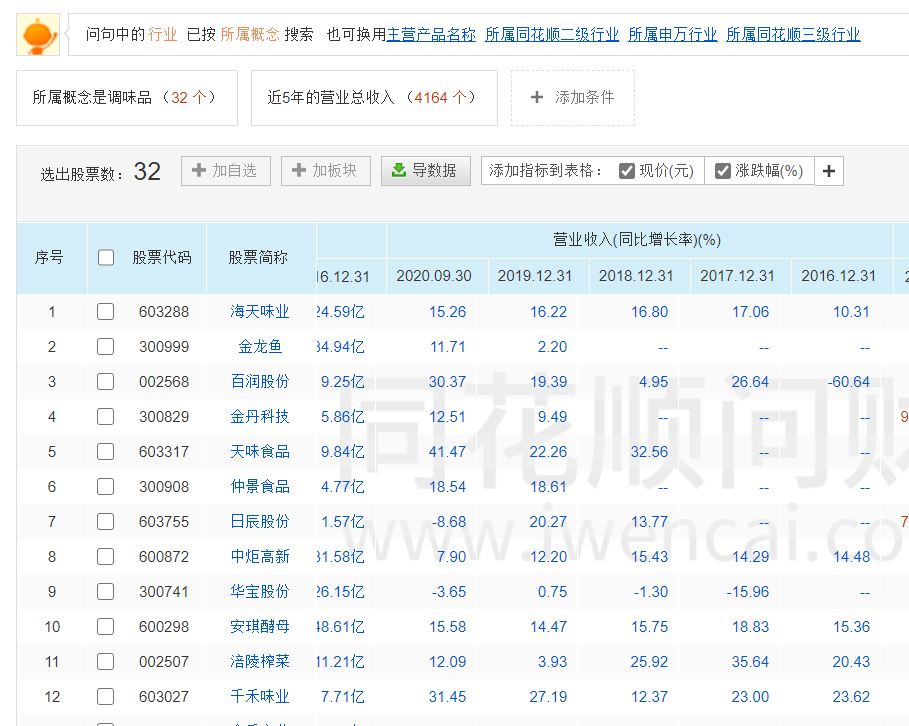909x726 pixels.
Task: Sort by 2018.12.31 column header
Action: (x=636, y=276)
